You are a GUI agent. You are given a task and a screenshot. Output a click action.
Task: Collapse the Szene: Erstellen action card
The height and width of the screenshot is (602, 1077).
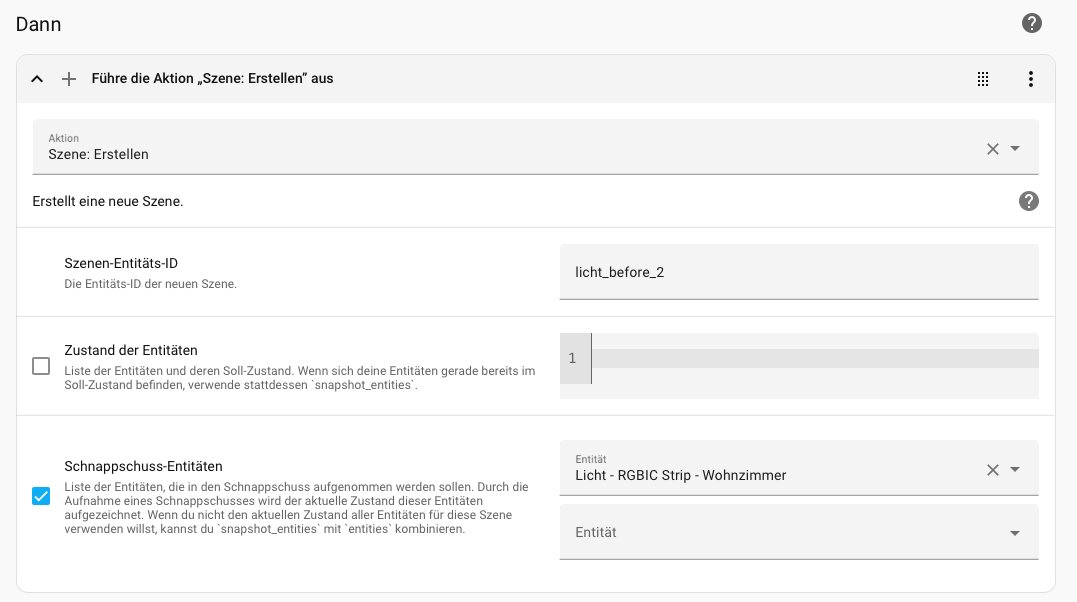click(37, 79)
